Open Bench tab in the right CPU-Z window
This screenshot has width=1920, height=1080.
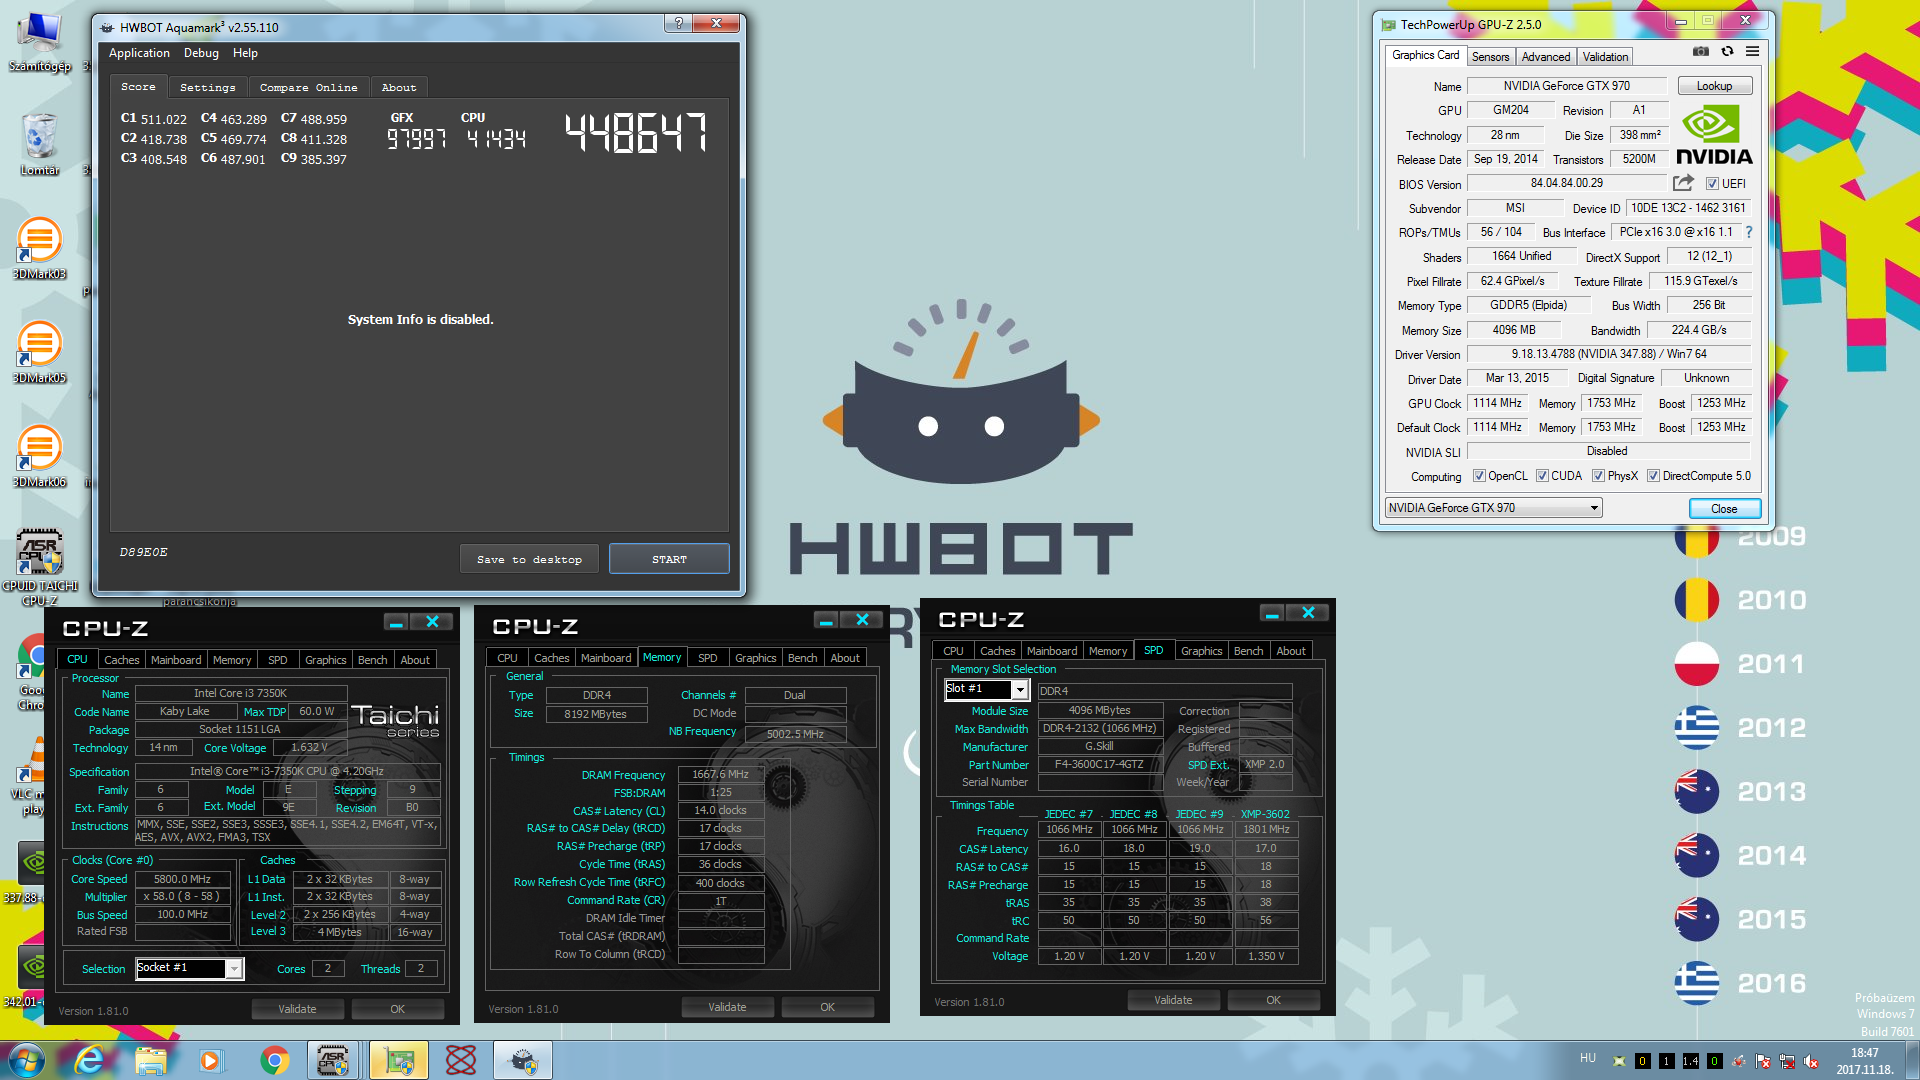[1248, 651]
